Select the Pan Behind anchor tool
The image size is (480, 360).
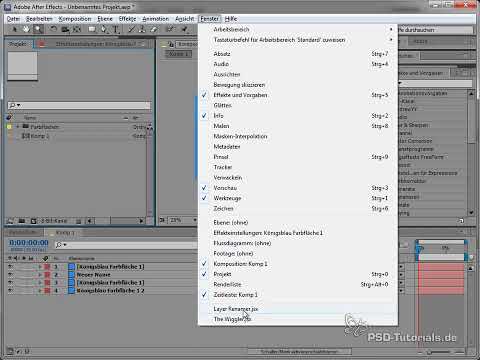pyautogui.click(x=77, y=29)
